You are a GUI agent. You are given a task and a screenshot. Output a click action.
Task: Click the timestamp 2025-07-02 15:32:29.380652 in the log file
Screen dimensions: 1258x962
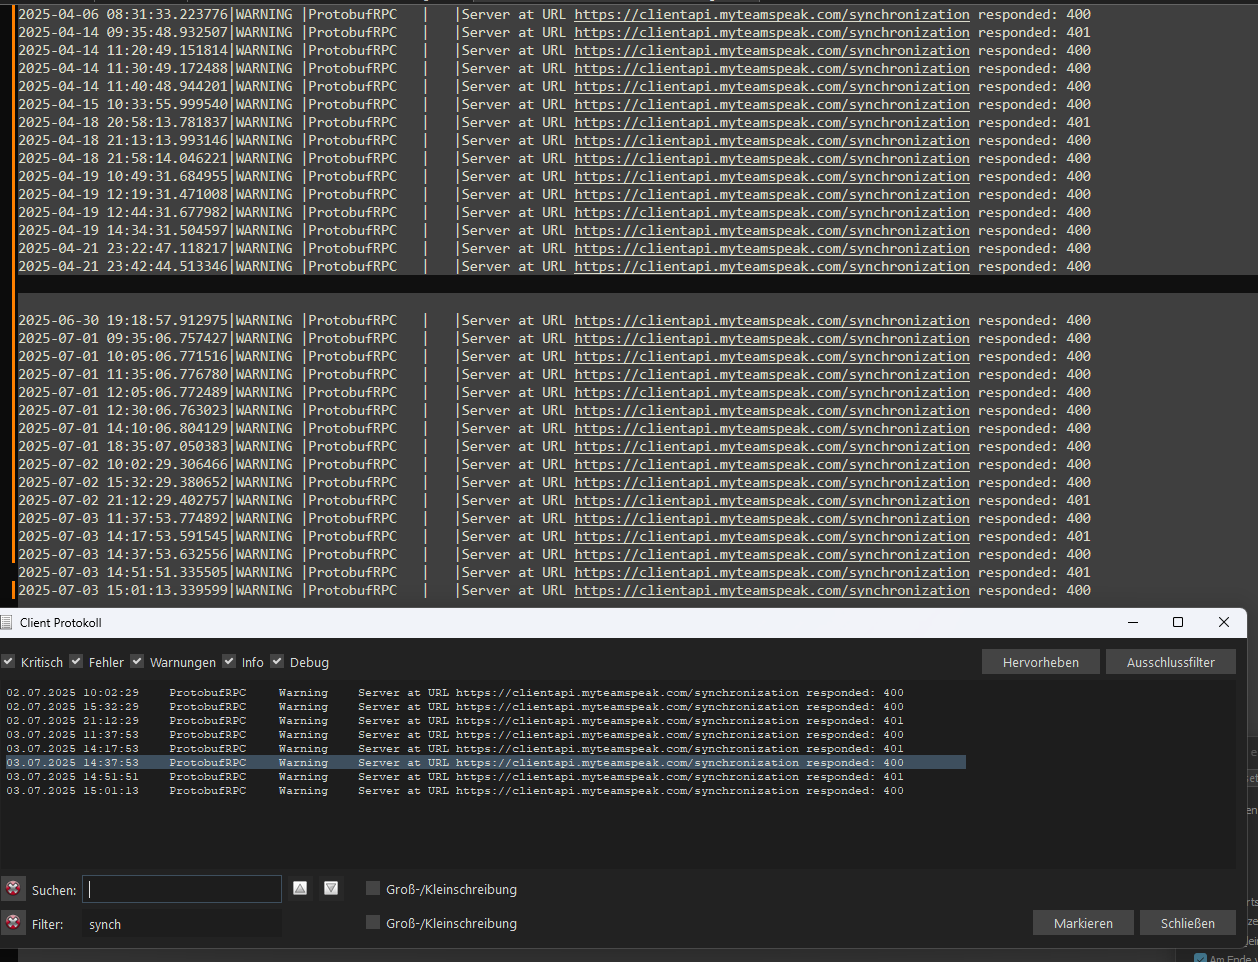point(123,483)
